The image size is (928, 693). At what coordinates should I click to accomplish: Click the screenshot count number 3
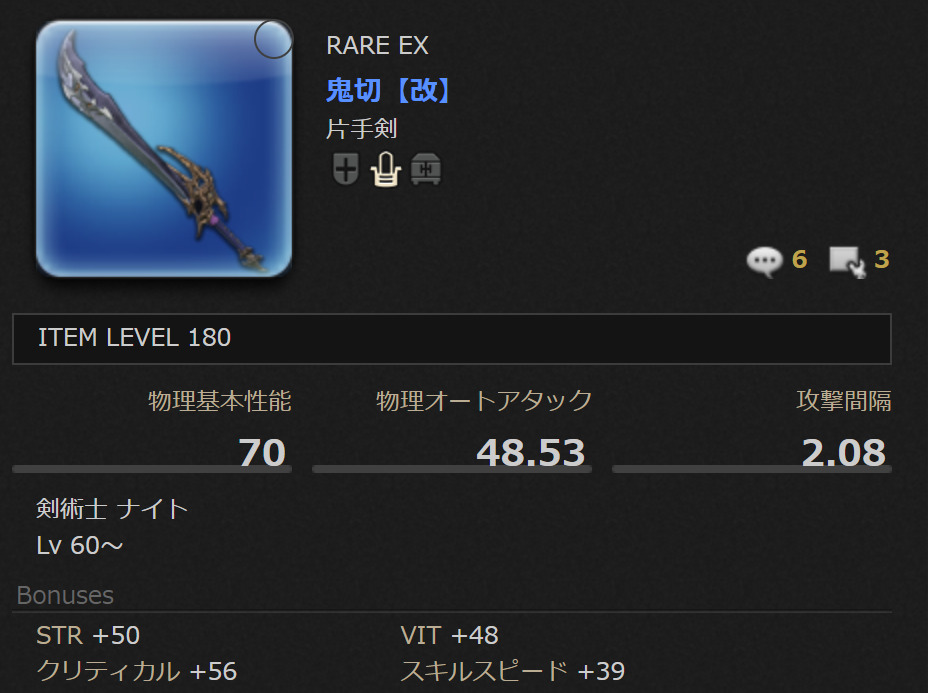click(x=882, y=259)
